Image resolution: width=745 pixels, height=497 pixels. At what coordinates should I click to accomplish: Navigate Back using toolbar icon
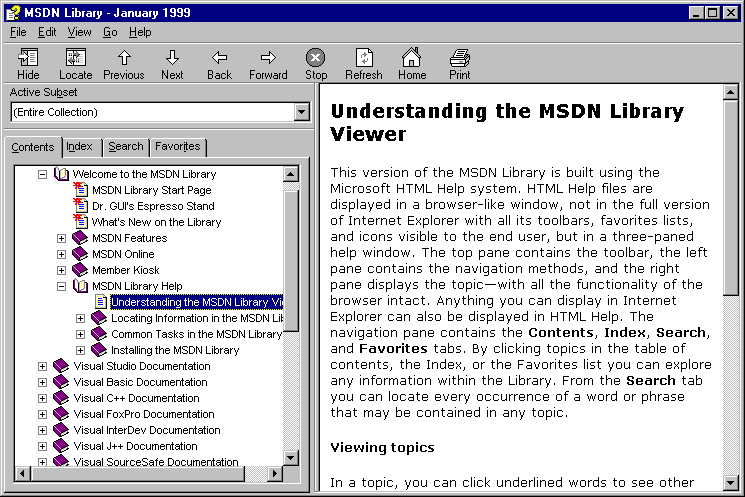point(219,58)
